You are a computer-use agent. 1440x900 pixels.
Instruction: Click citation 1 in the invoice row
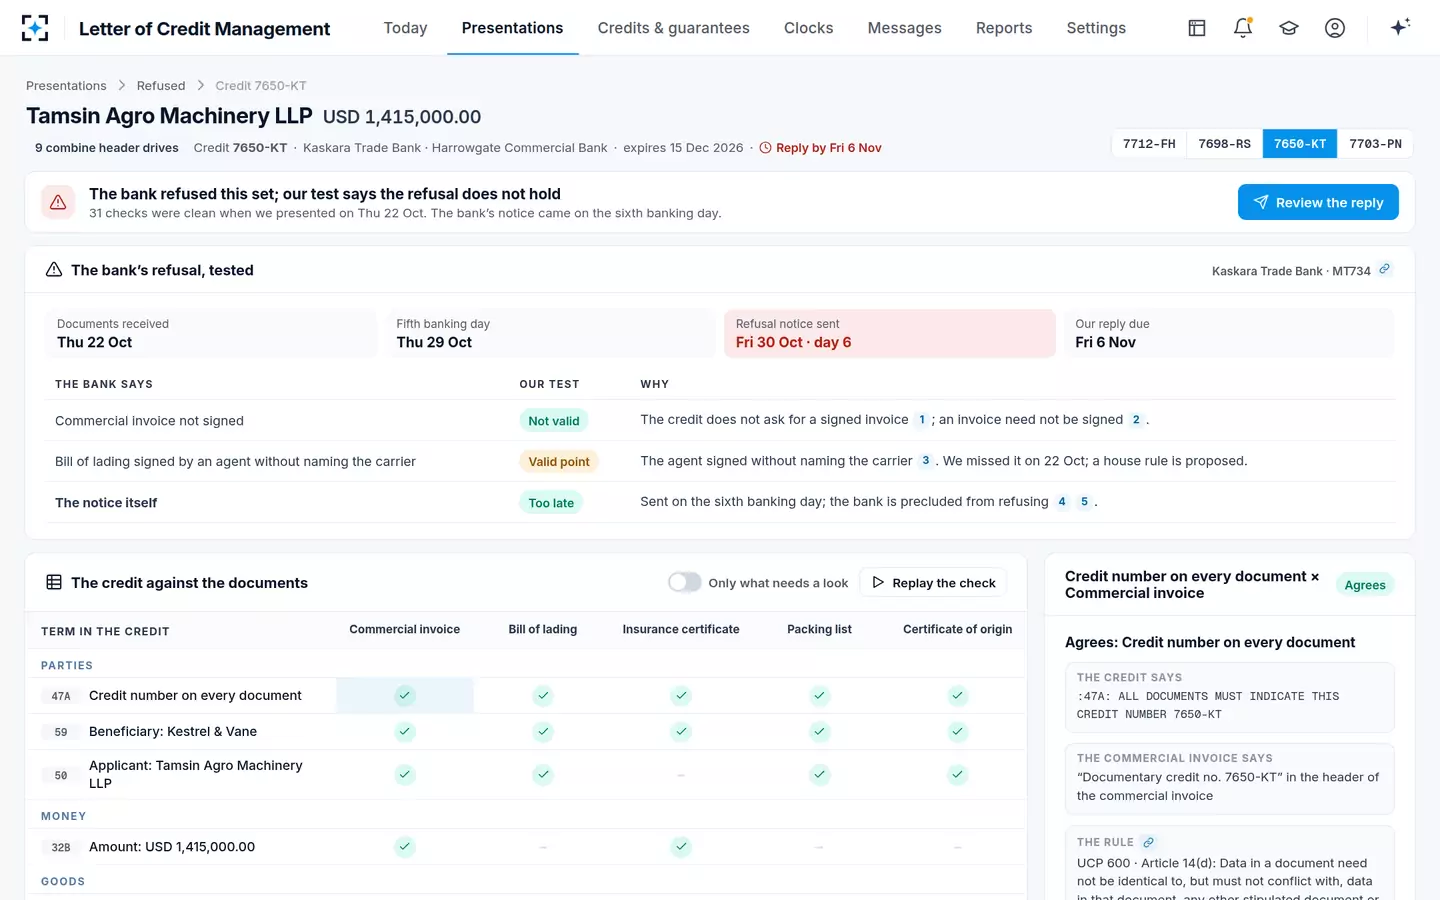tap(922, 420)
